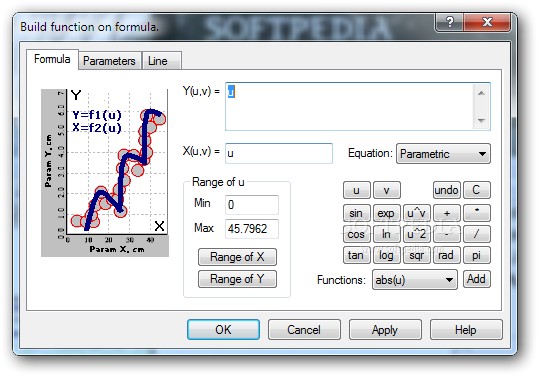Click the parametric plot preview thumbnail
This screenshot has width=538, height=376.
105,173
